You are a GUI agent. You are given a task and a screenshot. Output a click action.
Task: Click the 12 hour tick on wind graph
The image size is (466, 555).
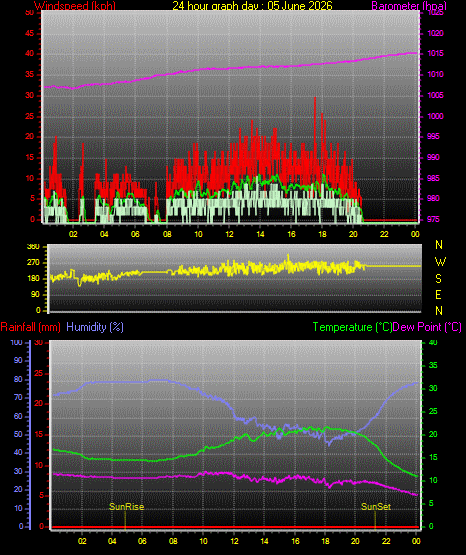click(229, 234)
